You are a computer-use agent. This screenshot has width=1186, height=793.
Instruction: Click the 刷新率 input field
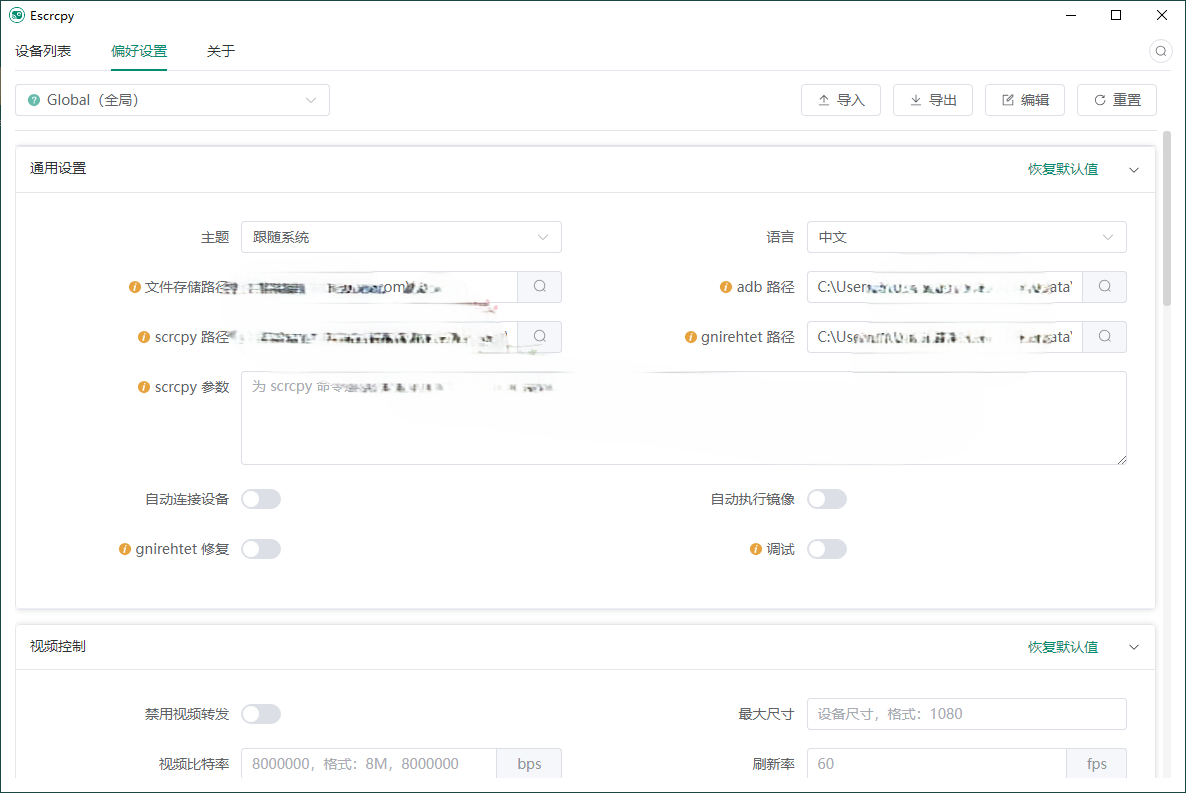936,764
